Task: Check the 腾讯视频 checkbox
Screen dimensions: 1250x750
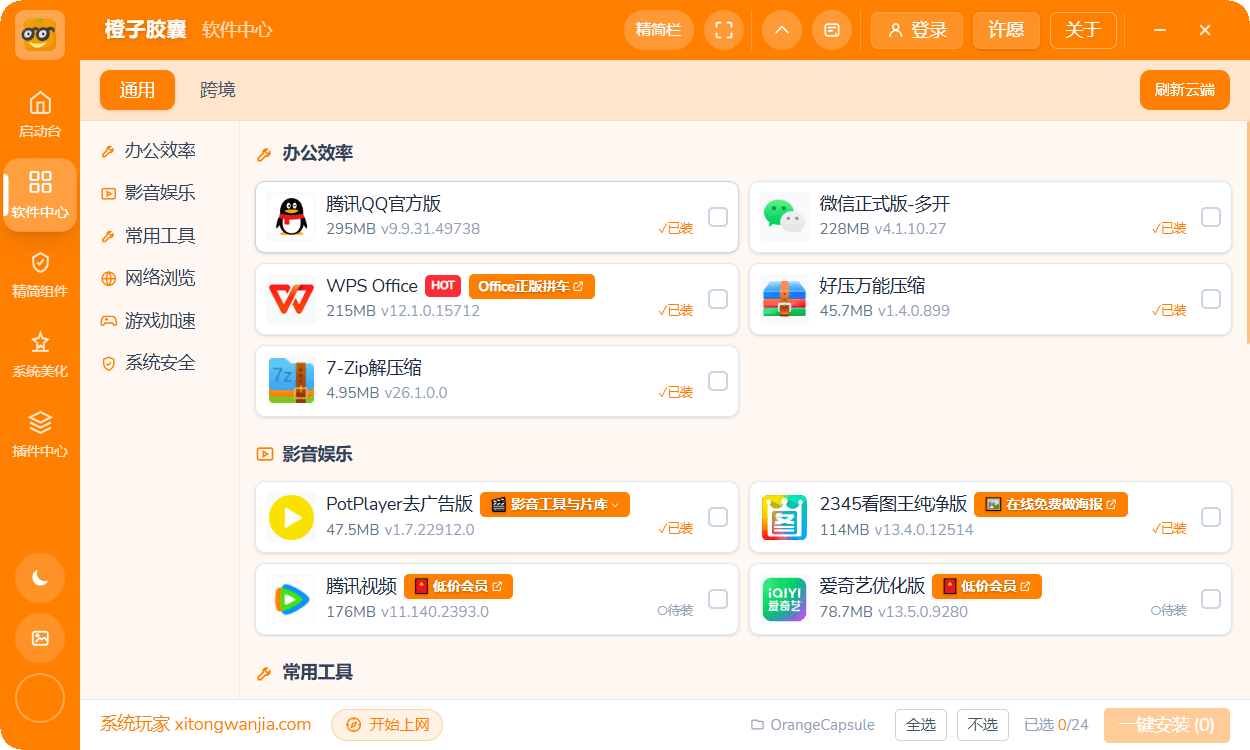Action: [718, 598]
